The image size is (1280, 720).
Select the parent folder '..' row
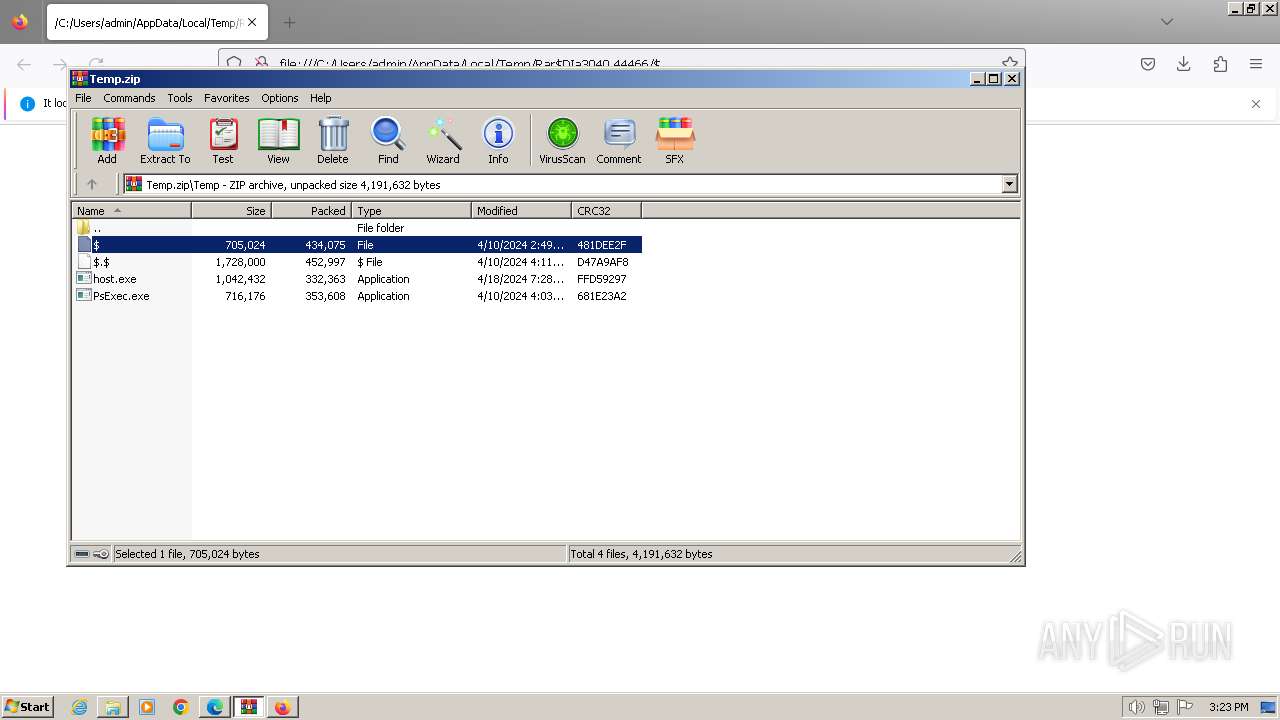point(358,228)
